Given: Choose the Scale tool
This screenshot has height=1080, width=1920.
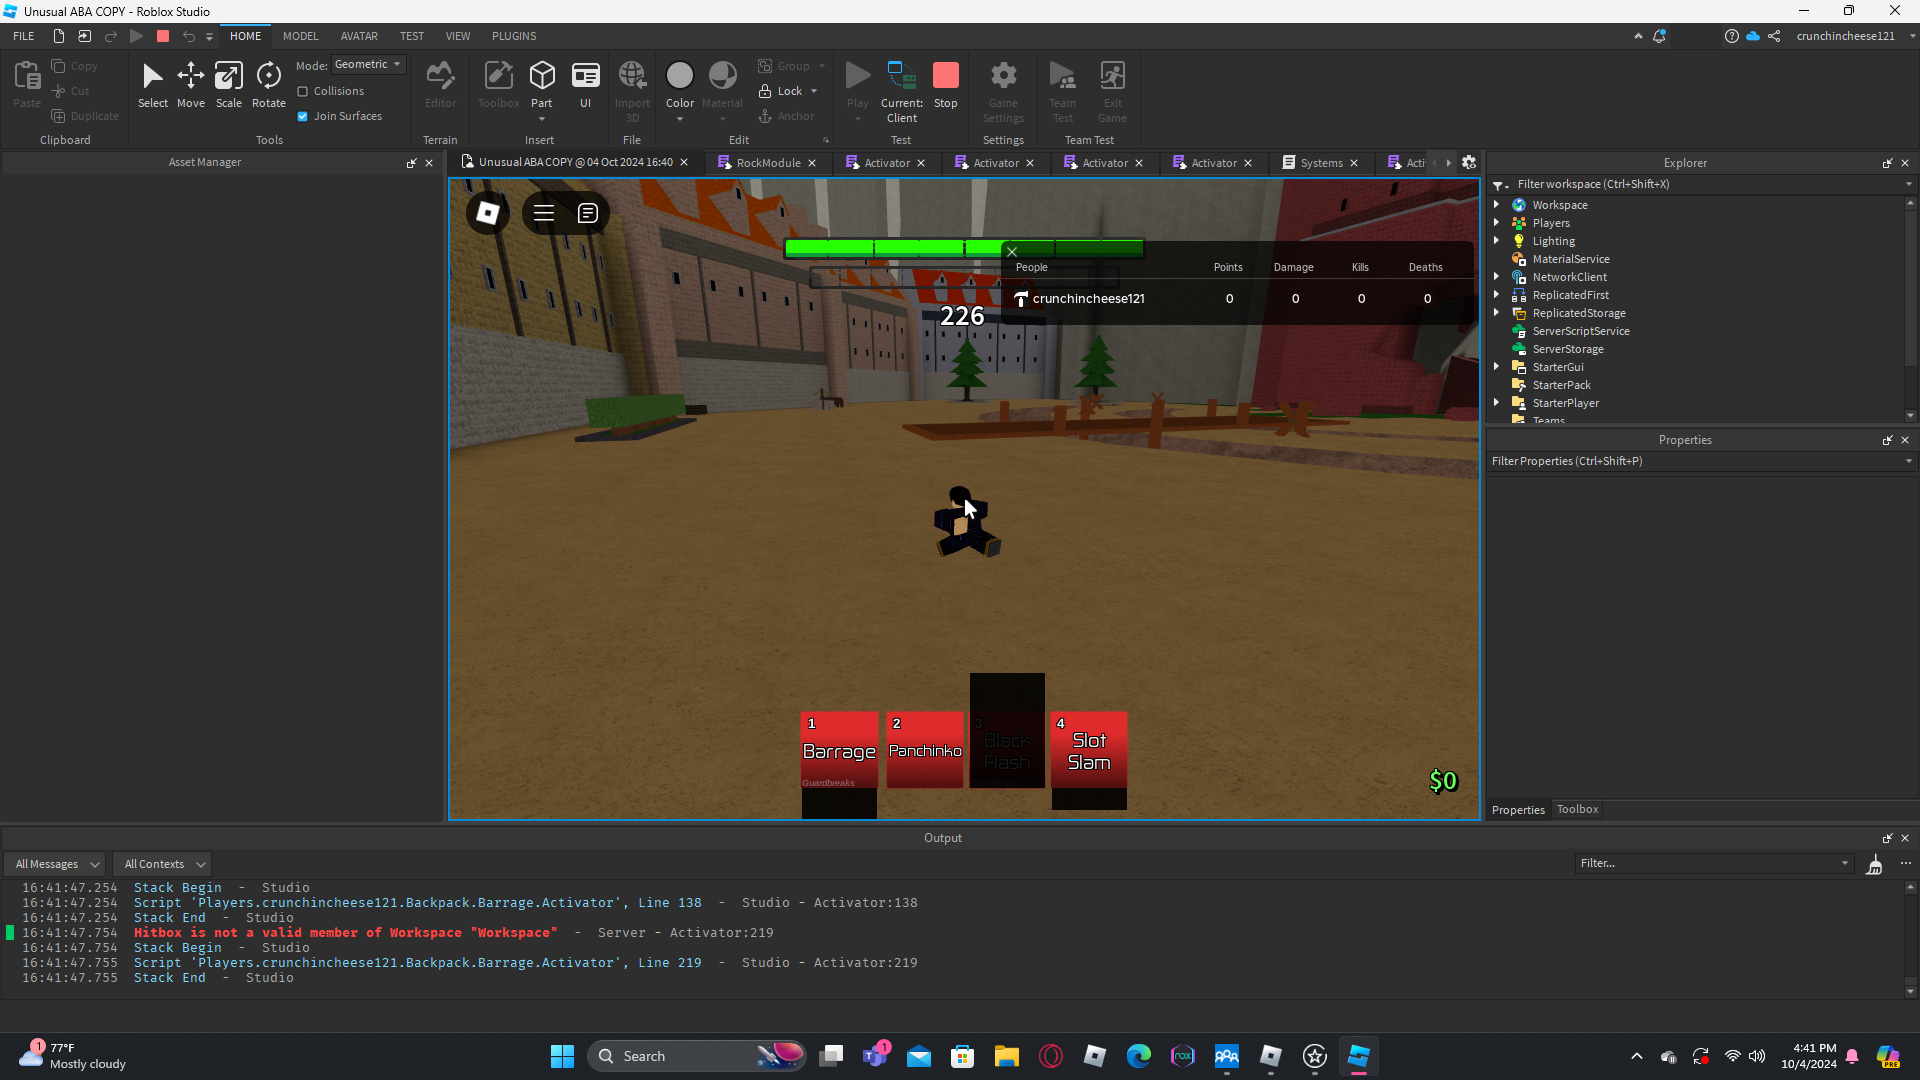Looking at the screenshot, I should tap(229, 84).
